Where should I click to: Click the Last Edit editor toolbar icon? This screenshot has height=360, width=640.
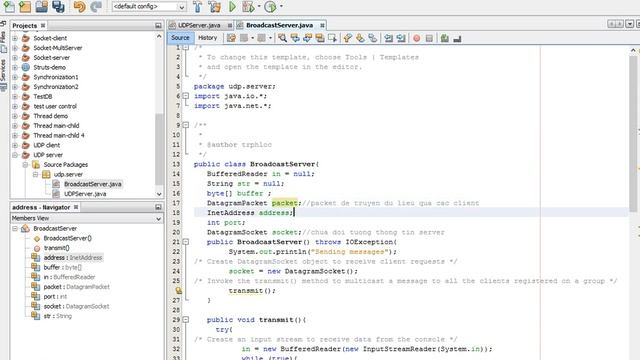tap(231, 38)
